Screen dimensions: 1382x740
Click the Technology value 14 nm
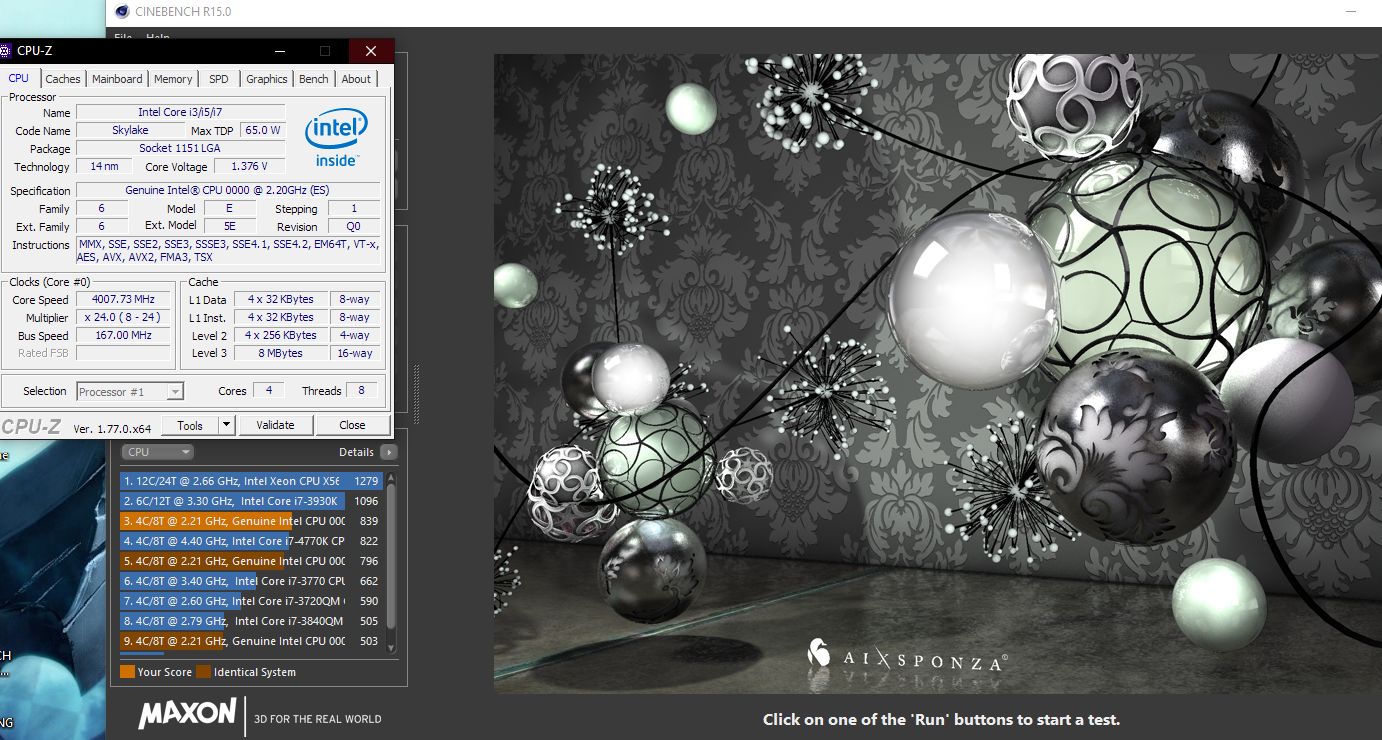104,167
